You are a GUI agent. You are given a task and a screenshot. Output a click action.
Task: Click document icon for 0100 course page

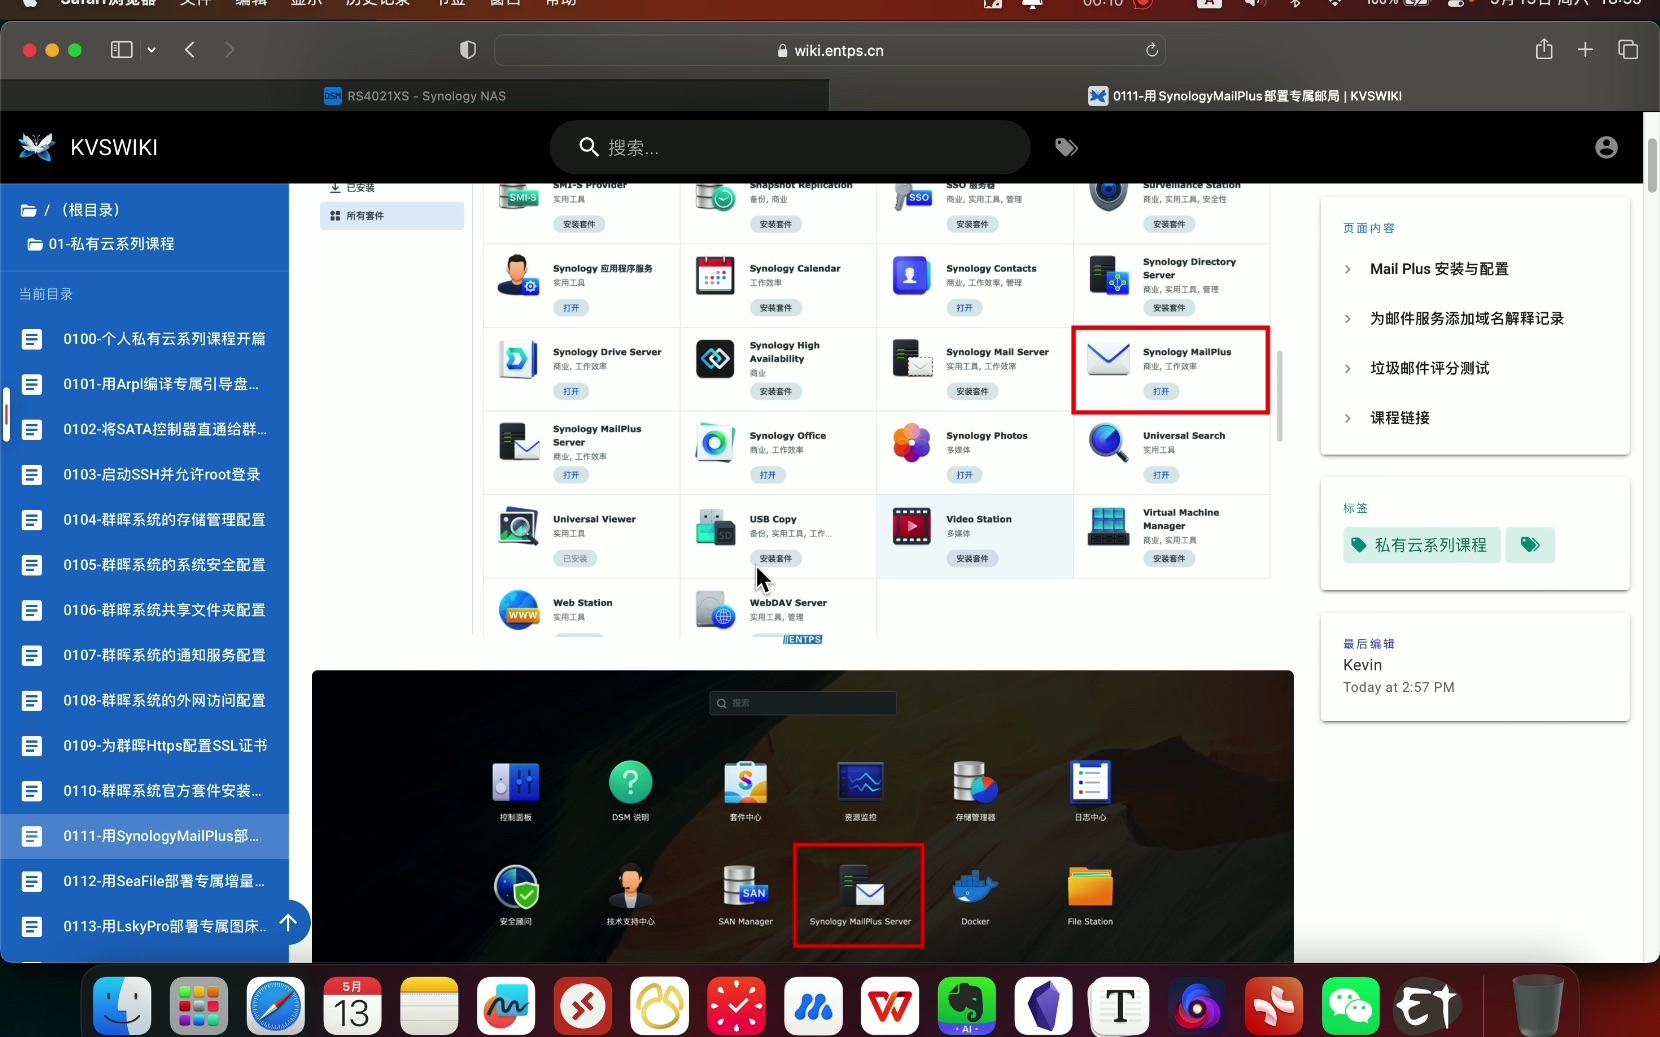pyautogui.click(x=32, y=339)
